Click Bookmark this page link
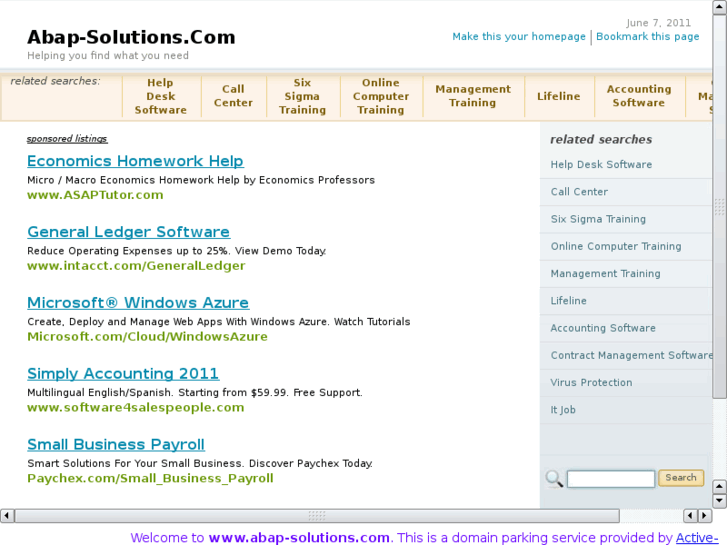This screenshot has width=727, height=545. click(x=648, y=37)
